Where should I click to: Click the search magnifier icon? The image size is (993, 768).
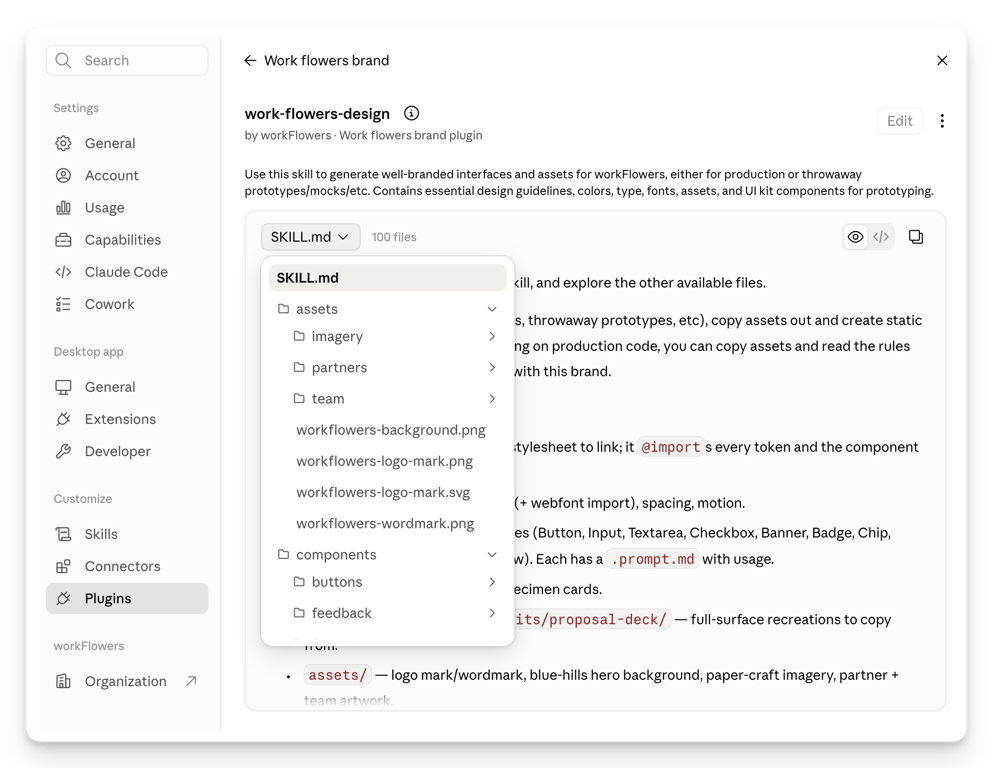pos(63,60)
